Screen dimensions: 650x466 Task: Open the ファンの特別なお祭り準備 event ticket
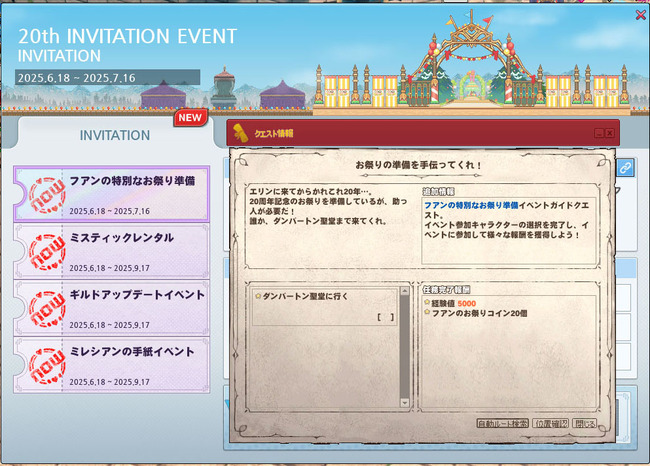pos(112,194)
